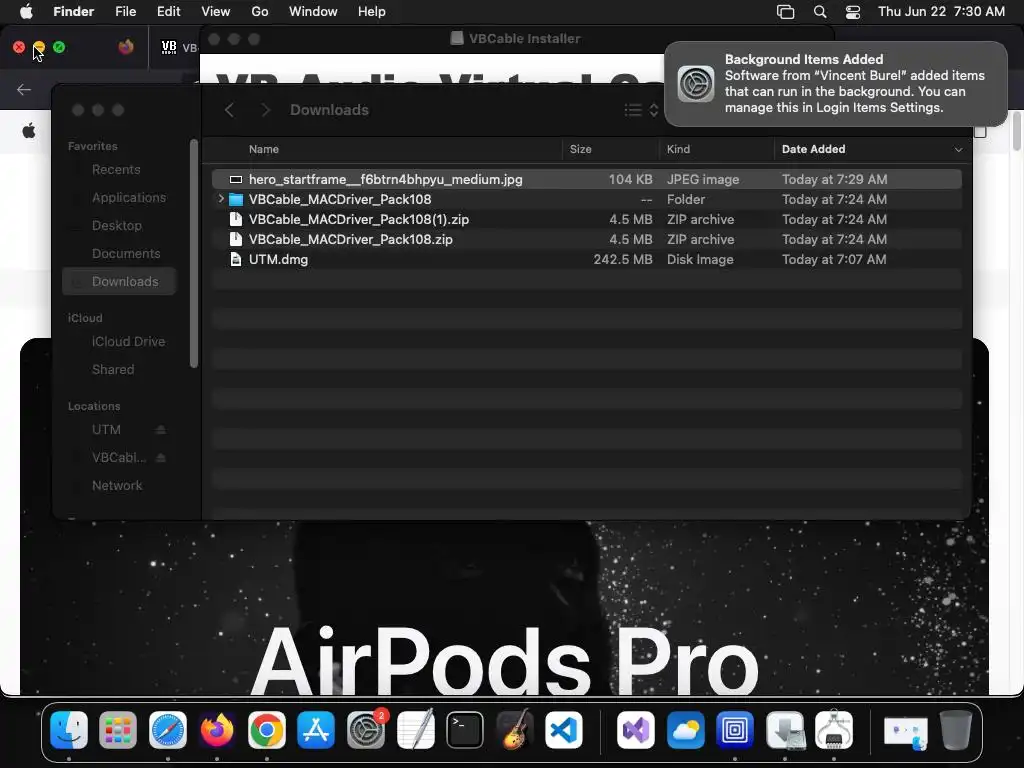Click the Background Items Added notification
This screenshot has width=1024, height=768.
click(835, 84)
